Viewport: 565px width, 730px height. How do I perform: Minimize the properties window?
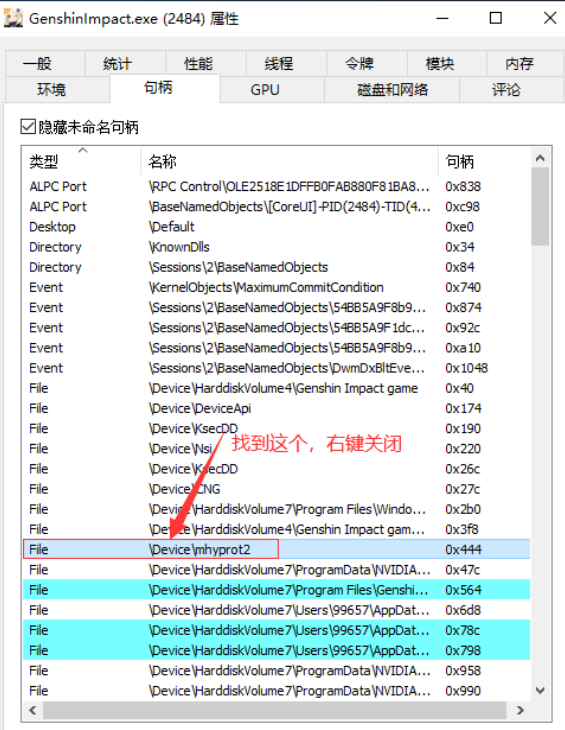point(442,18)
